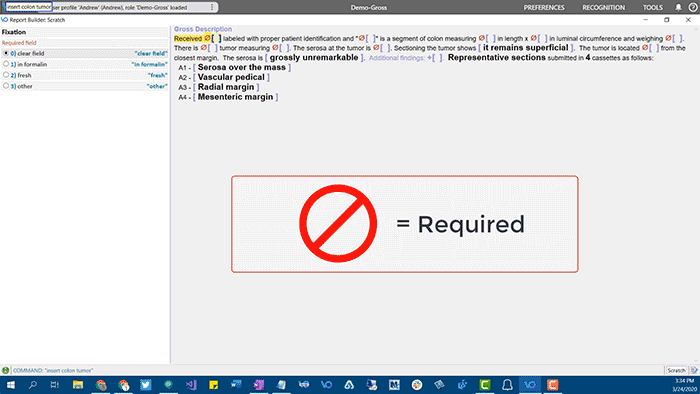700x394 pixels.
Task: Click the 'Gross Description' heading
Action: tap(203, 29)
